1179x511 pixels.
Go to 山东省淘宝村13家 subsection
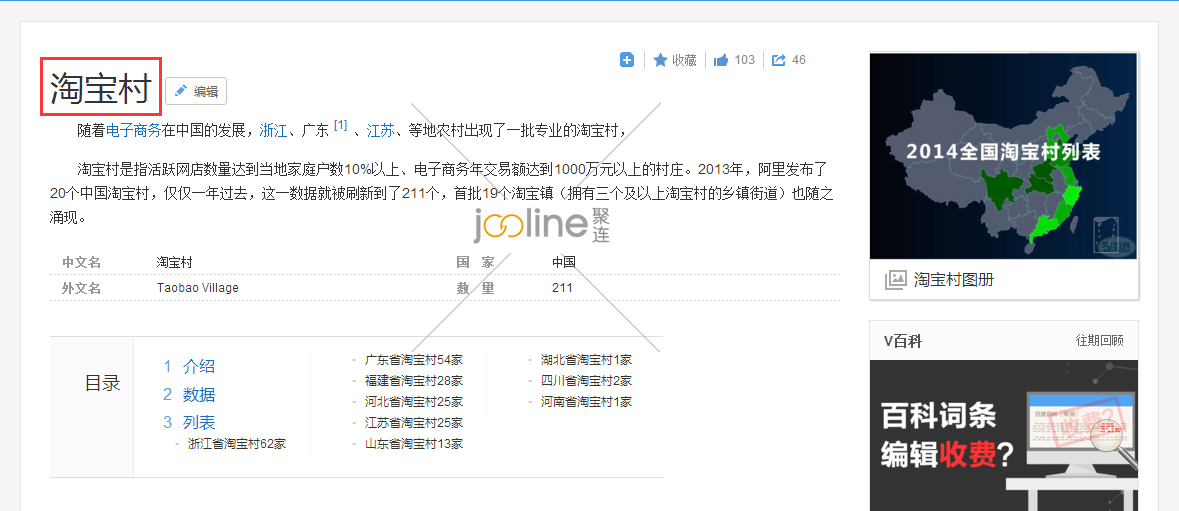click(x=414, y=443)
